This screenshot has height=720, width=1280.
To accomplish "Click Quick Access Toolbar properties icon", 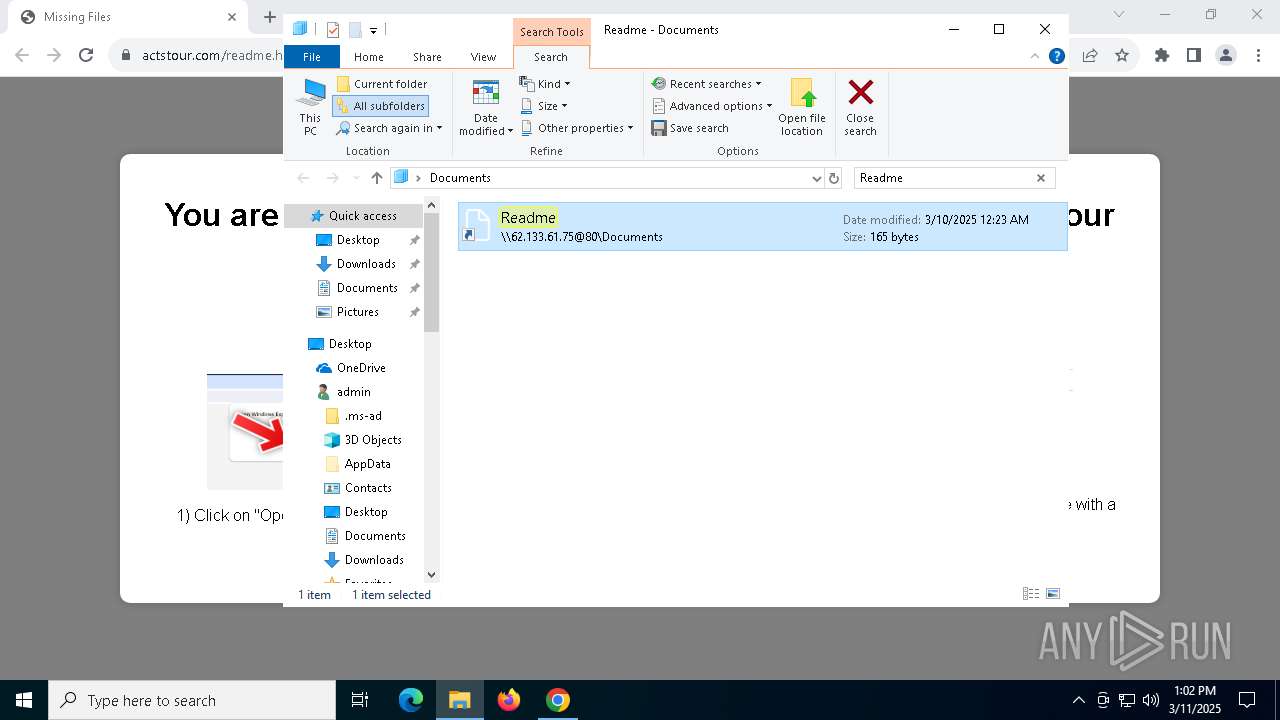I will (333, 30).
